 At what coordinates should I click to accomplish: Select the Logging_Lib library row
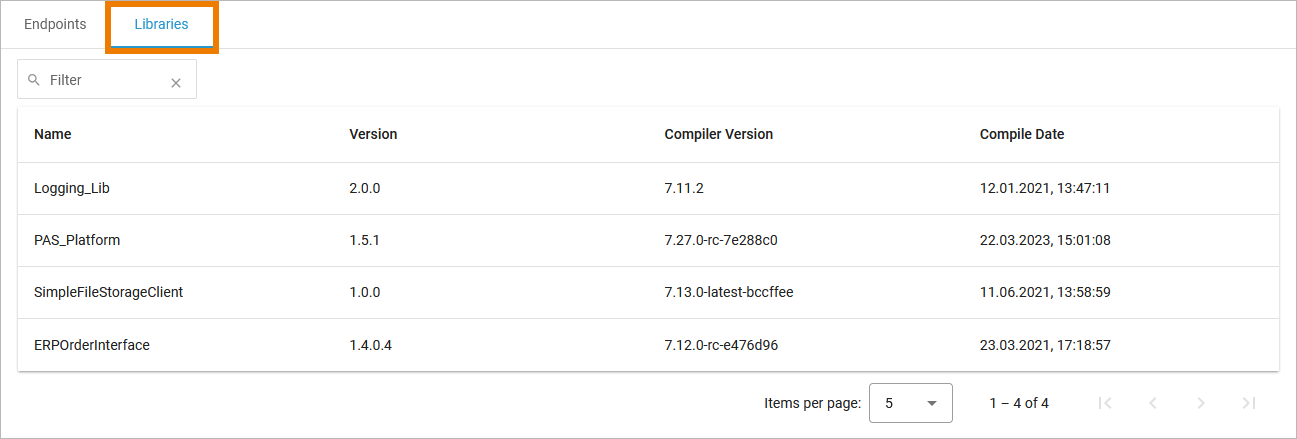tap(71, 188)
